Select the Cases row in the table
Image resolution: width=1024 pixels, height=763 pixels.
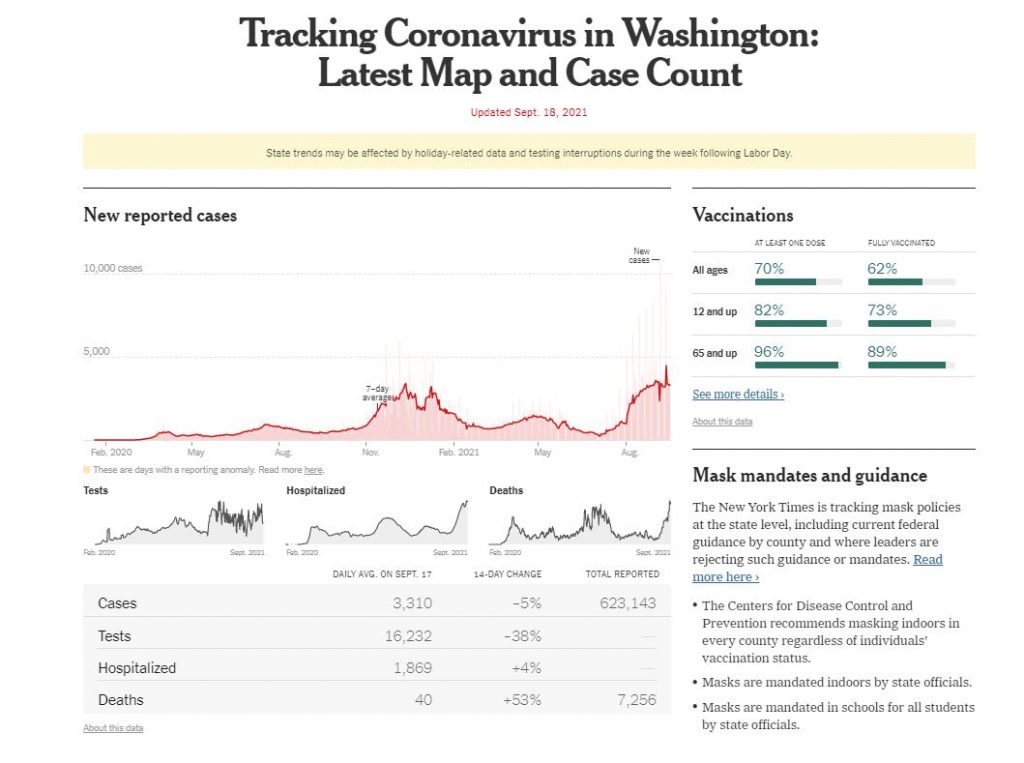[377, 603]
